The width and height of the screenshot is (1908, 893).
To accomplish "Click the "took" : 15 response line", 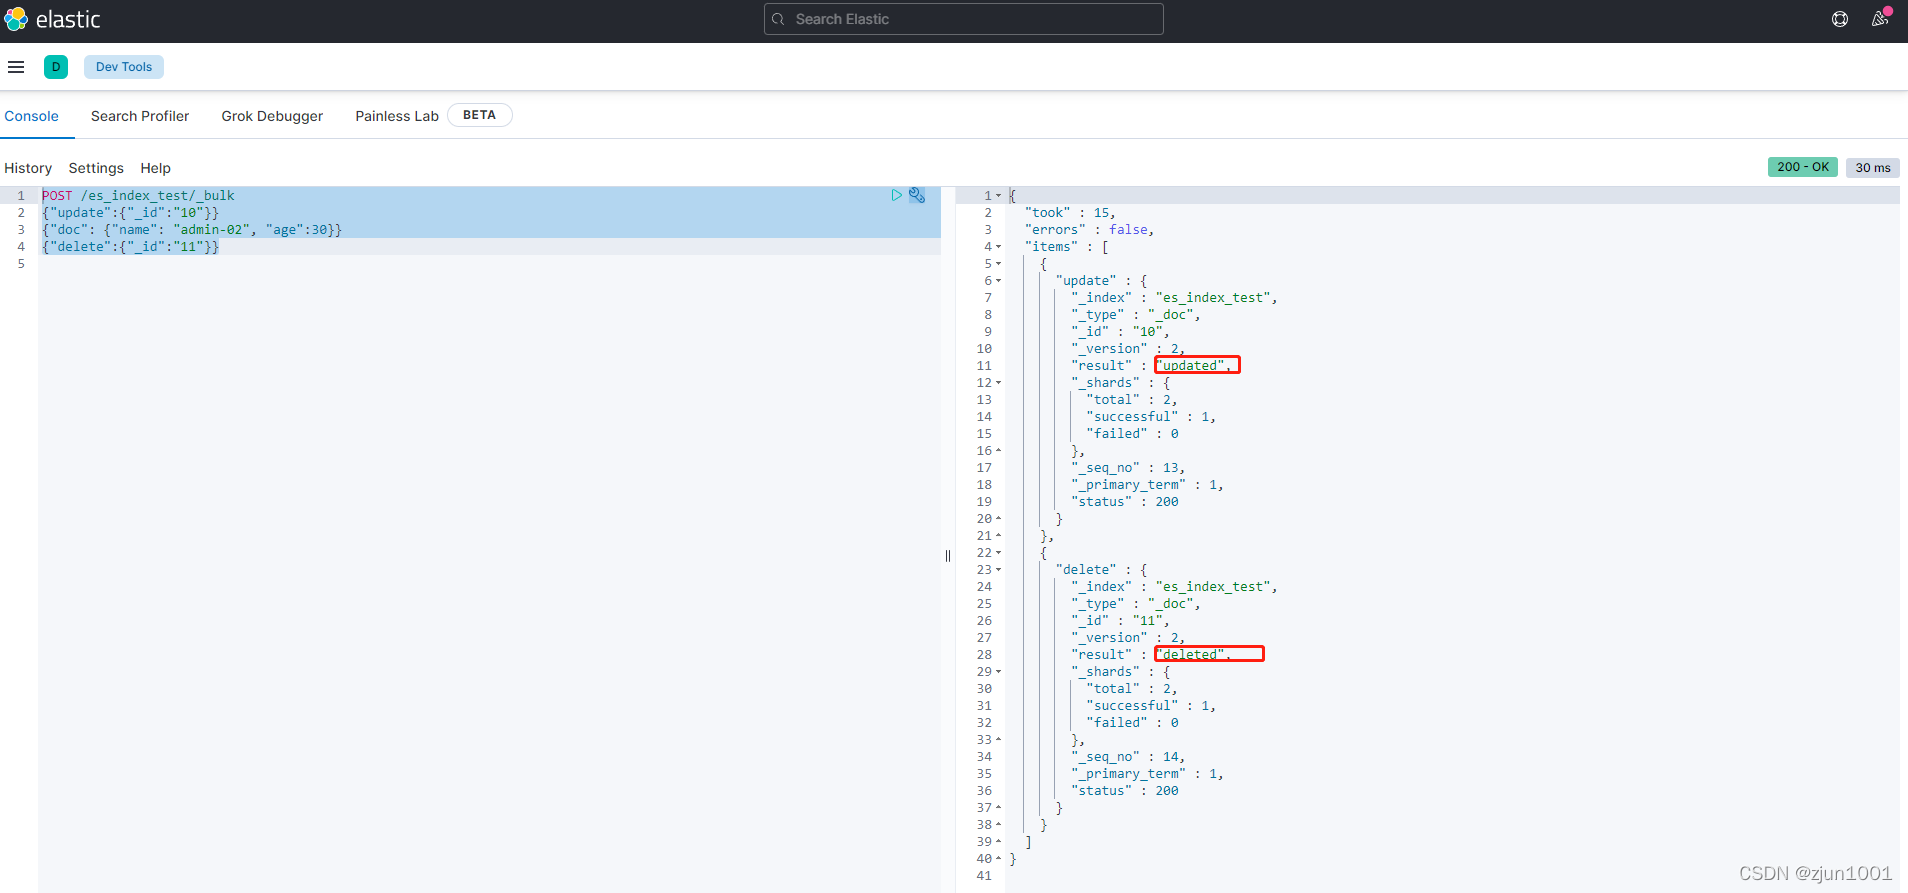I will click(1069, 213).
